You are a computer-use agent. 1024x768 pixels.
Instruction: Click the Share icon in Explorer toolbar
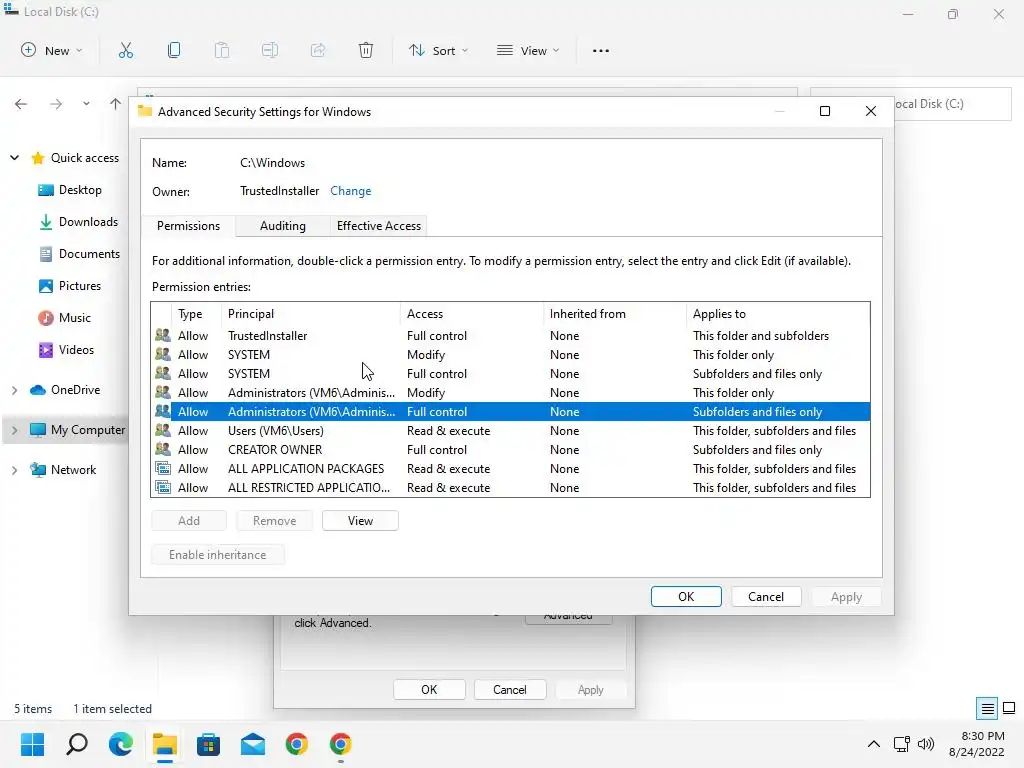point(318,50)
